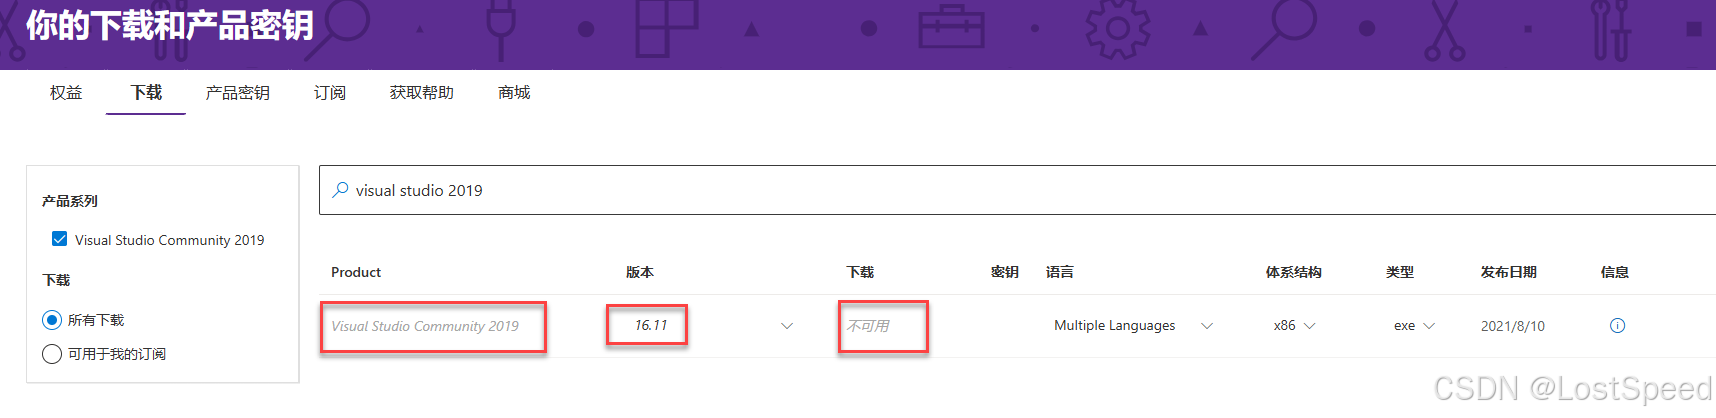Go to the 获取帮助 tab
The image size is (1716, 418).
click(421, 93)
